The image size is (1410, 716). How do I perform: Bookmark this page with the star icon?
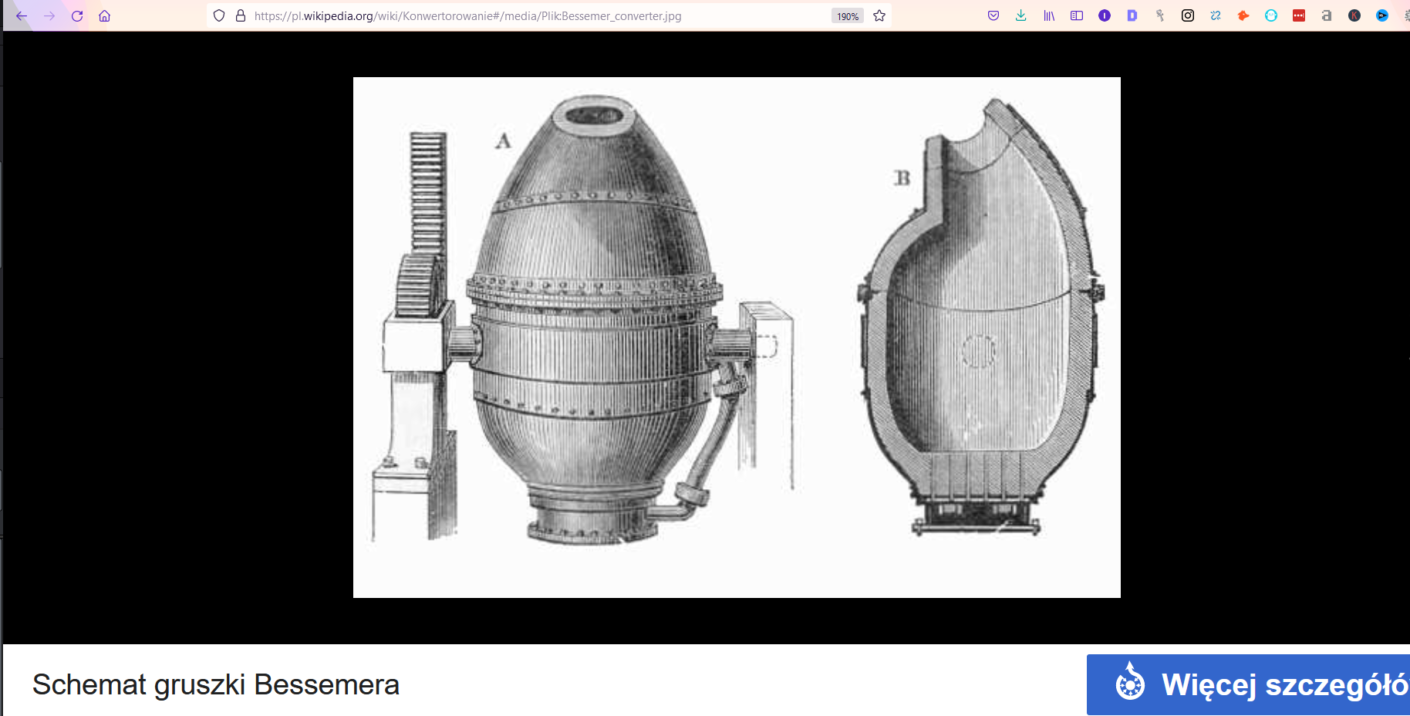click(879, 16)
